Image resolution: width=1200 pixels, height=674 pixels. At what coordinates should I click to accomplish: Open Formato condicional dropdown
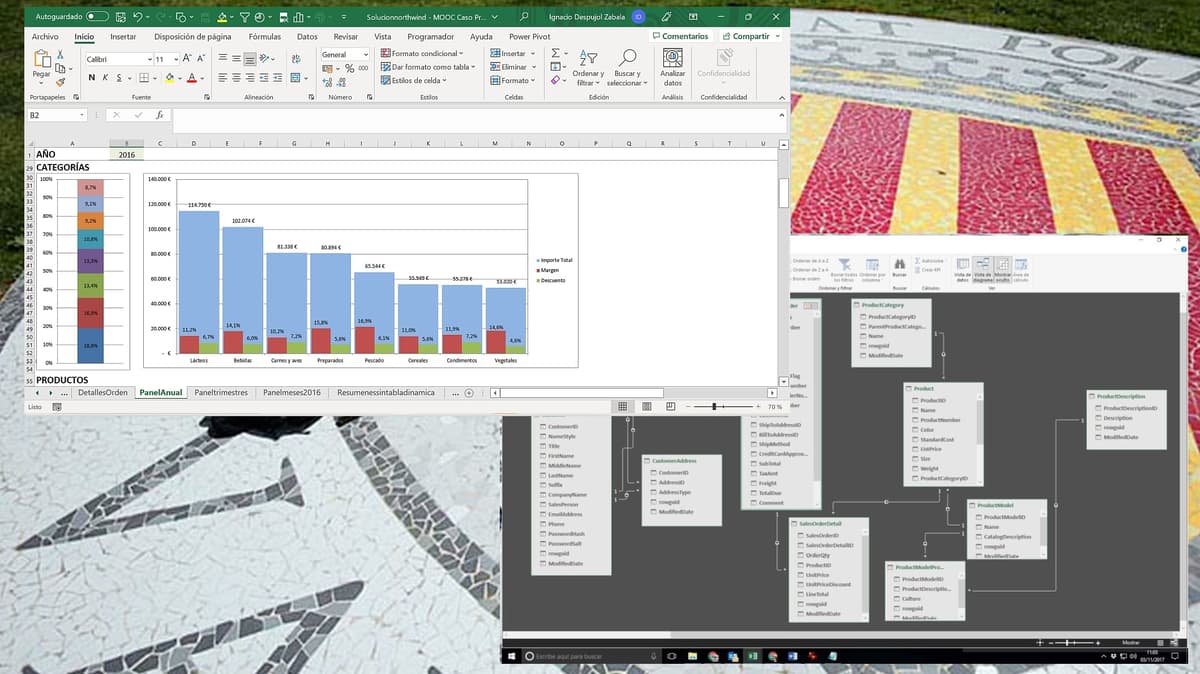tap(421, 54)
